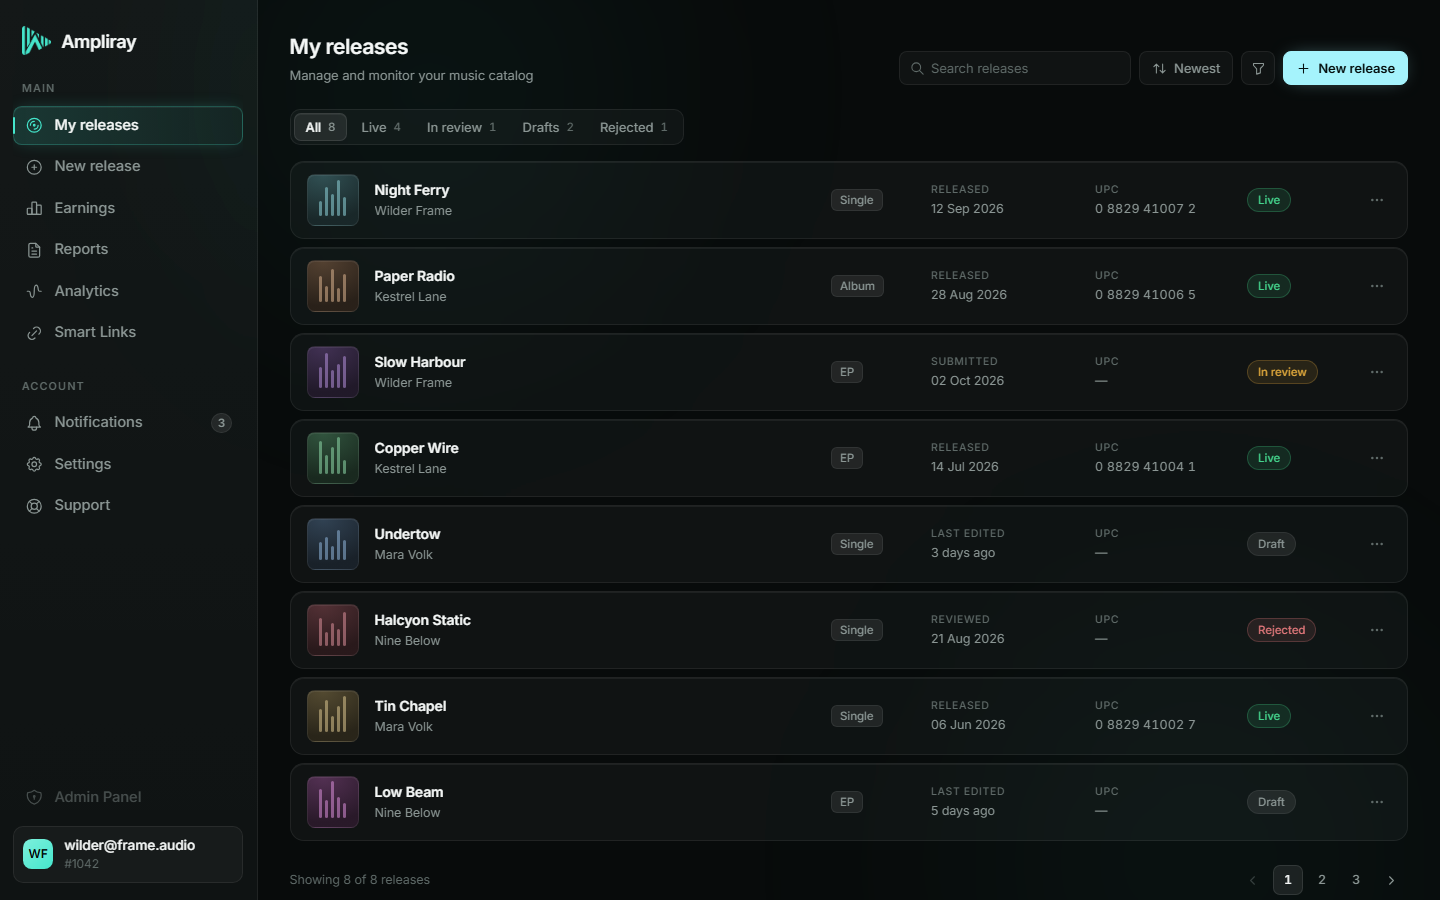Open more options for Copper Wire
The width and height of the screenshot is (1440, 900).
(1377, 458)
